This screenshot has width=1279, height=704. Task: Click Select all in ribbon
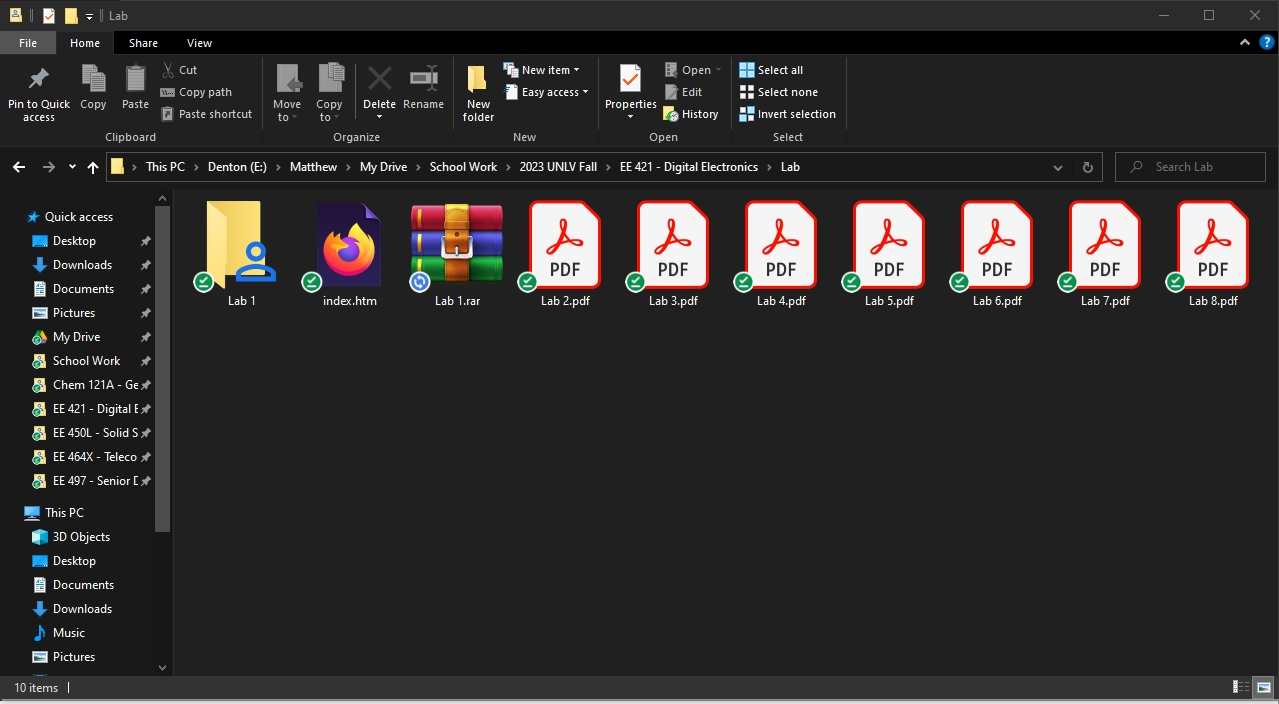[x=771, y=70]
